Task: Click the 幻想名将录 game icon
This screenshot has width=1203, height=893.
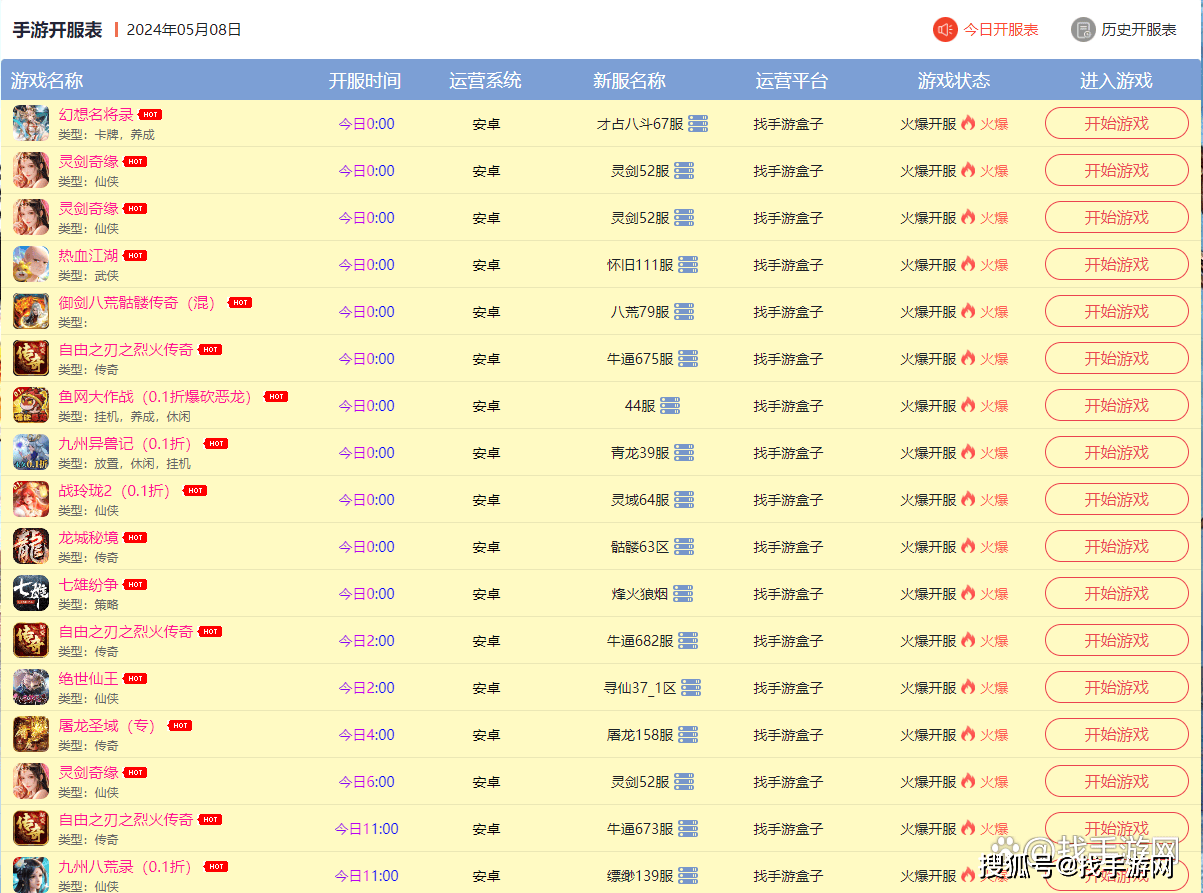Action: [x=30, y=123]
